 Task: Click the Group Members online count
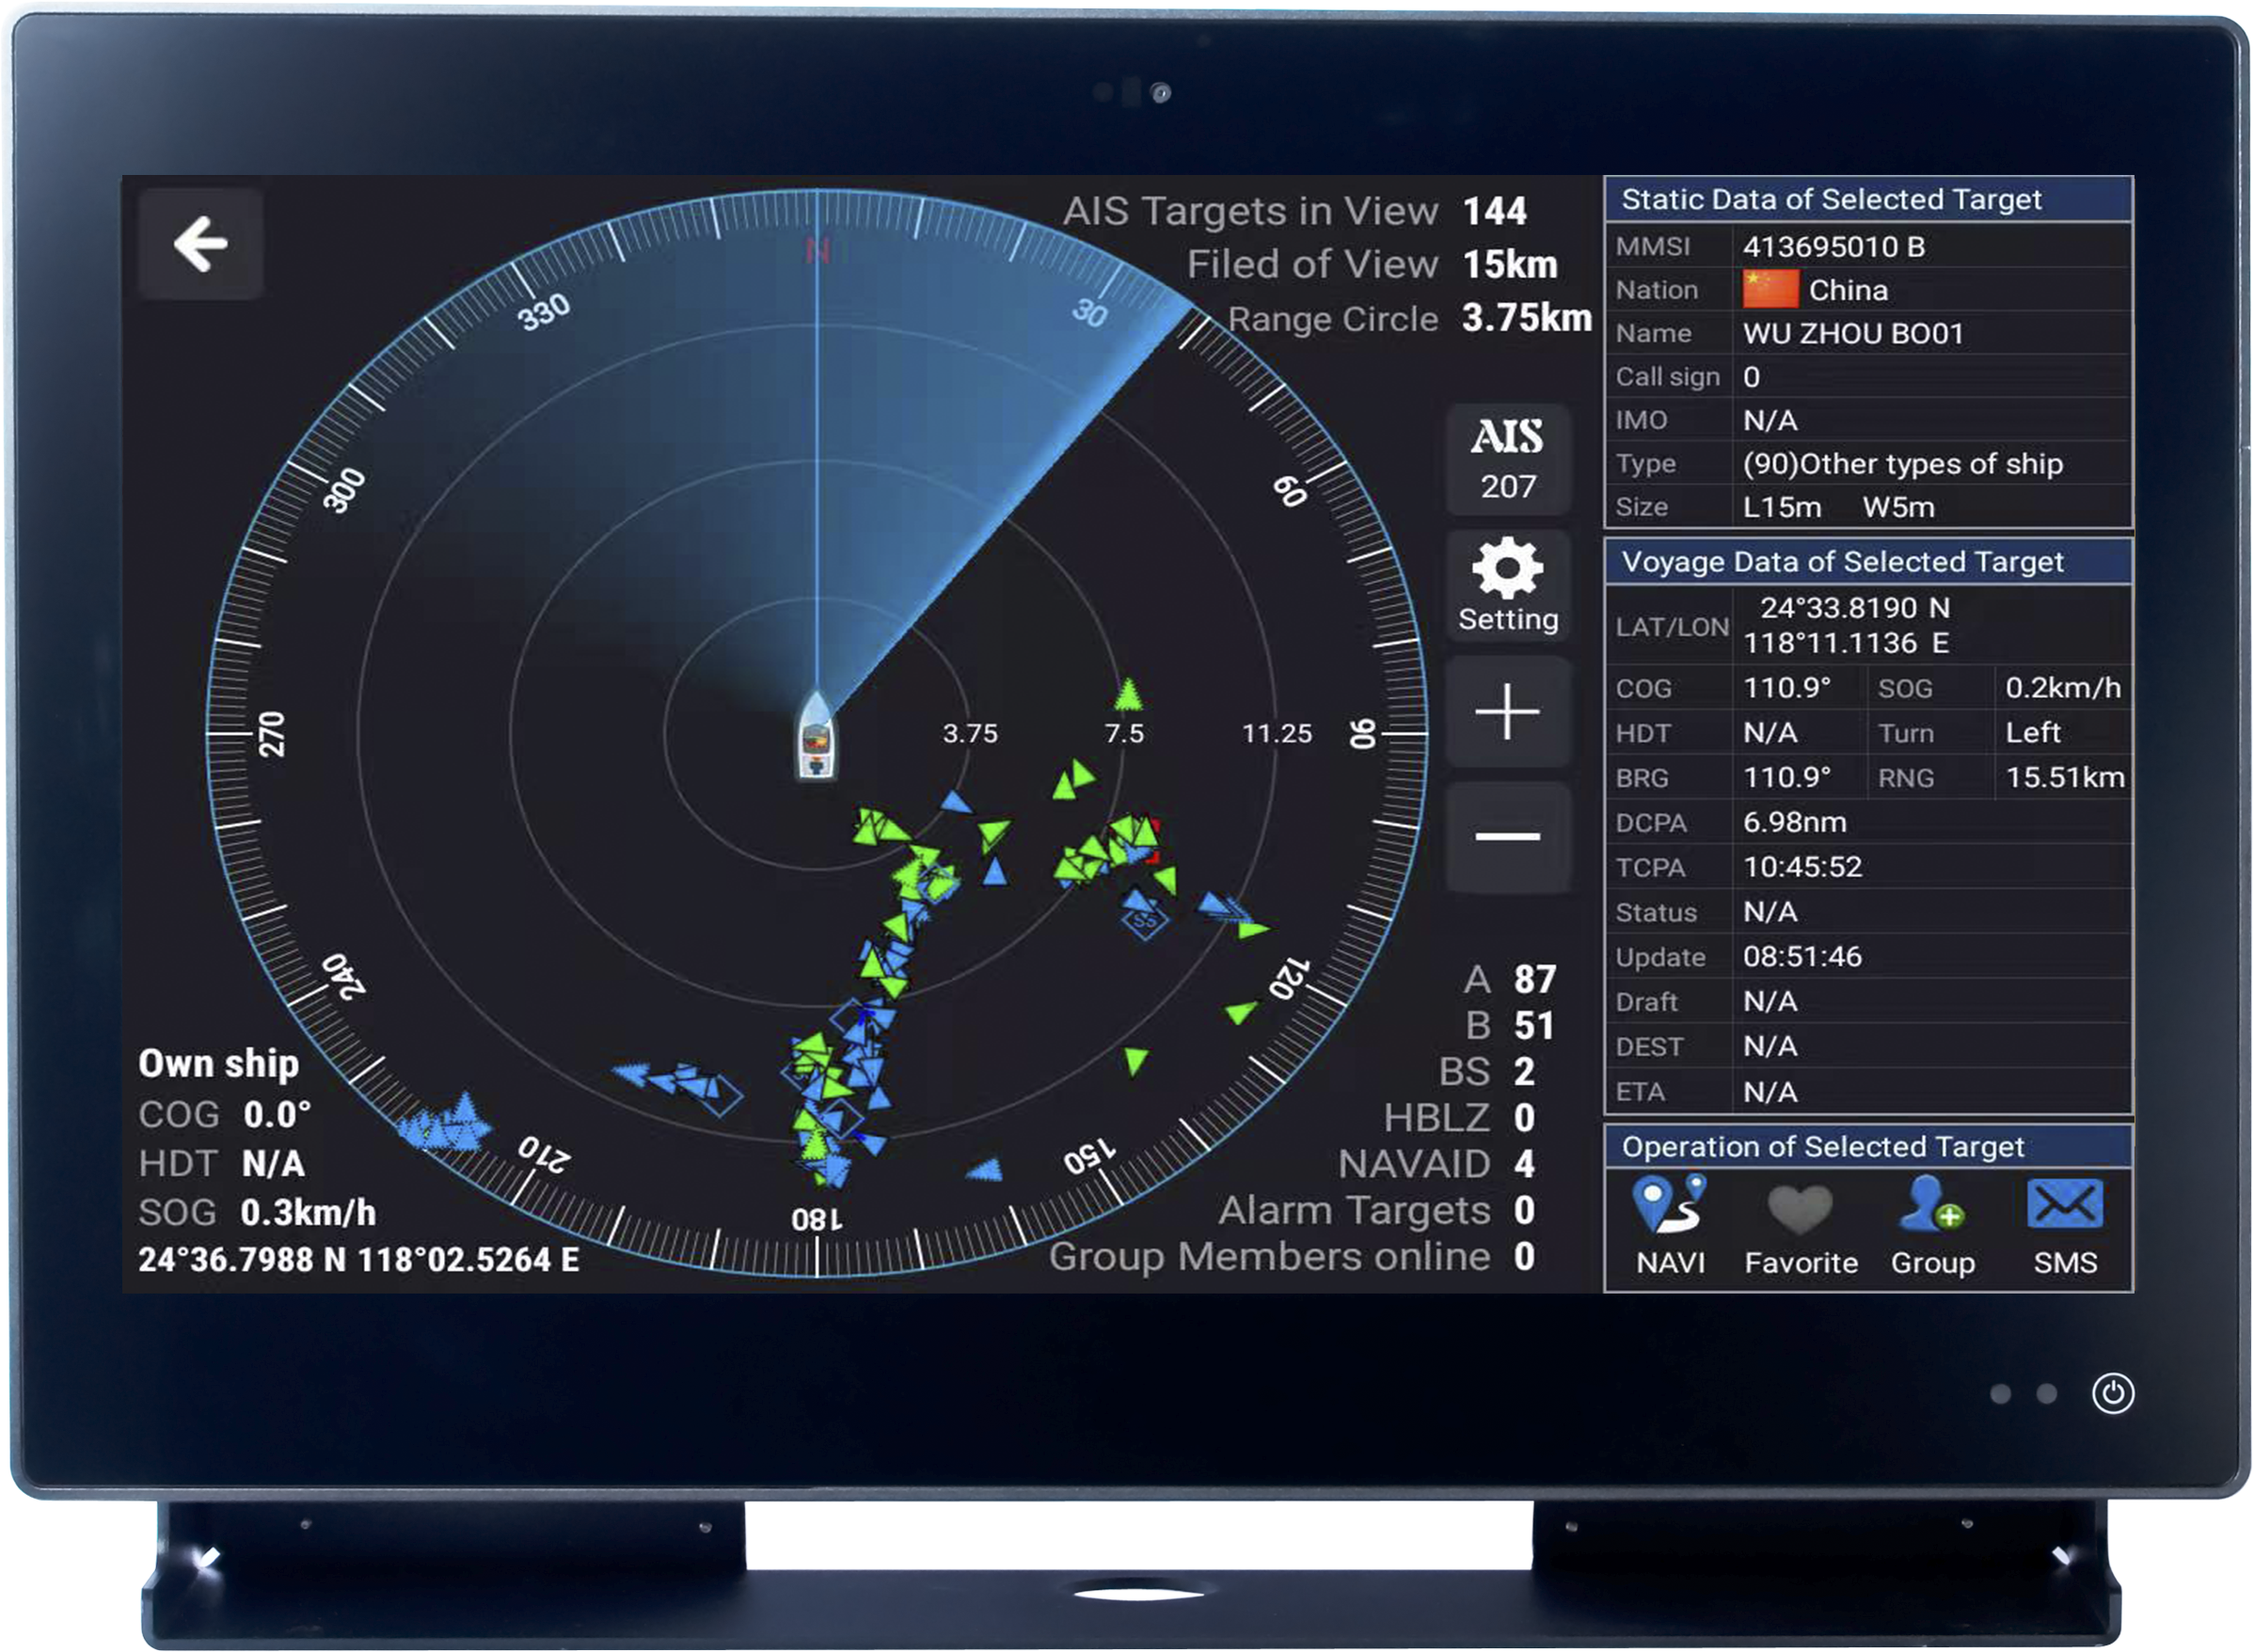[x=1524, y=1256]
